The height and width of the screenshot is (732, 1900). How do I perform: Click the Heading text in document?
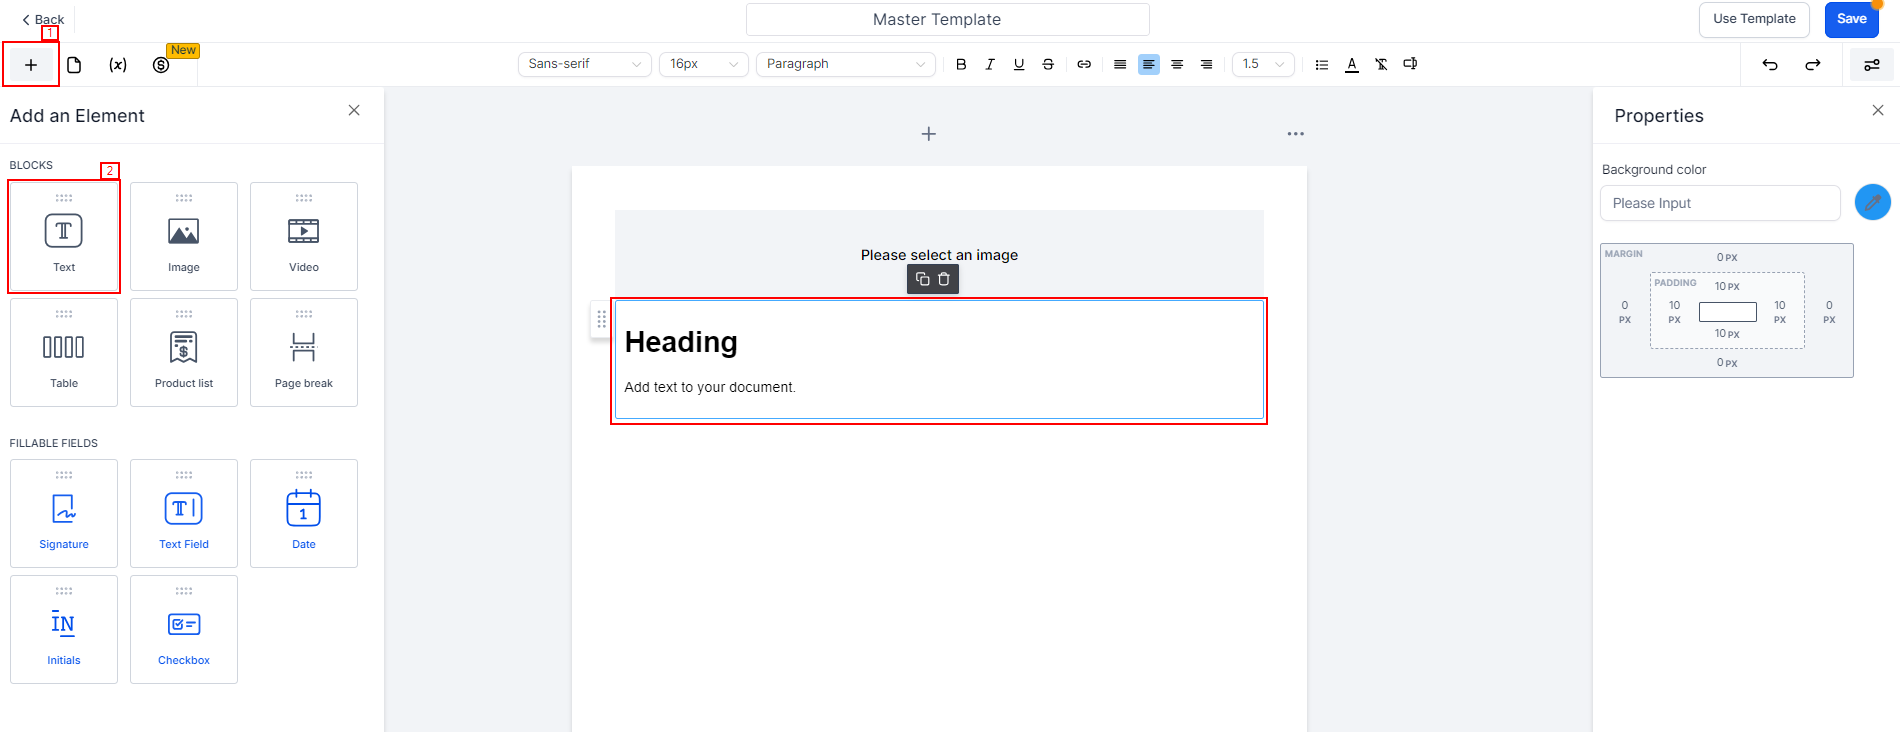[x=681, y=342]
